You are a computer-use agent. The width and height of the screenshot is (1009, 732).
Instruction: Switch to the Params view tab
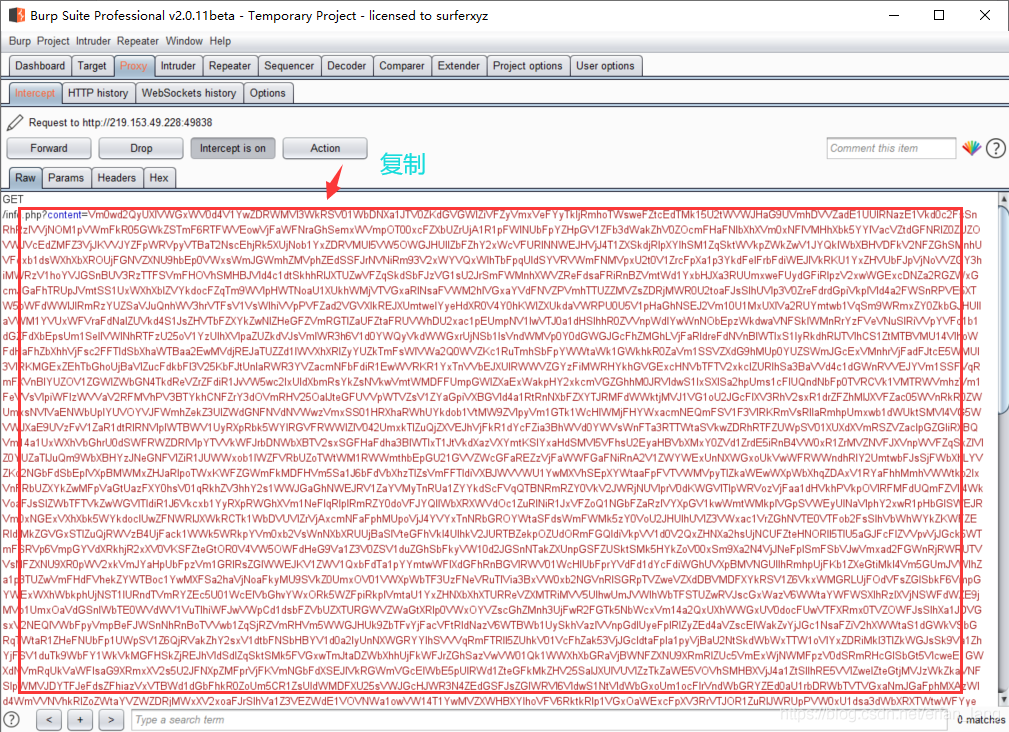click(x=66, y=178)
